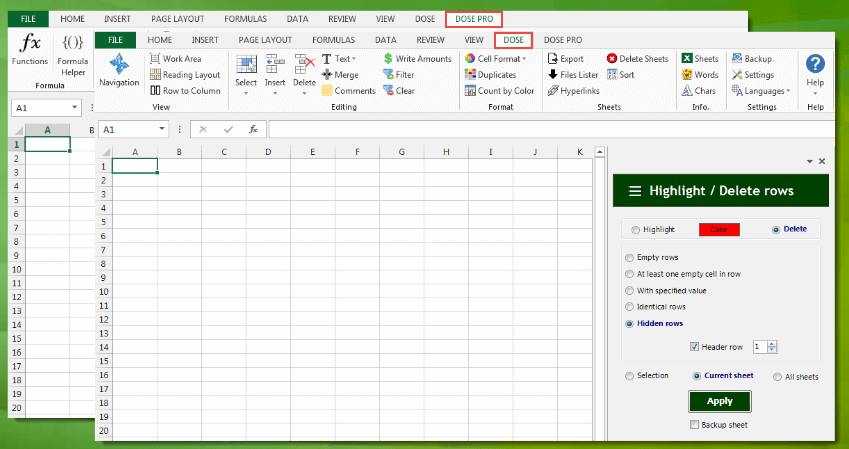Open task pane options dropdown arrow
Viewport: 849px width, 449px height.
pyautogui.click(x=810, y=161)
